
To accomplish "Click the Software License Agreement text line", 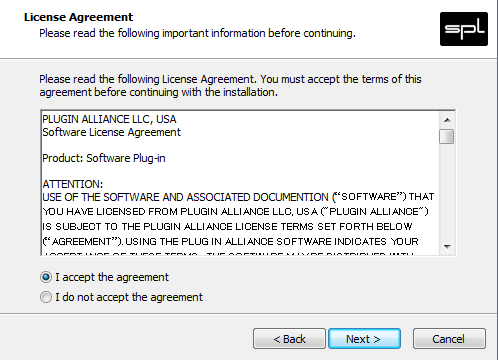I will coord(111,132).
